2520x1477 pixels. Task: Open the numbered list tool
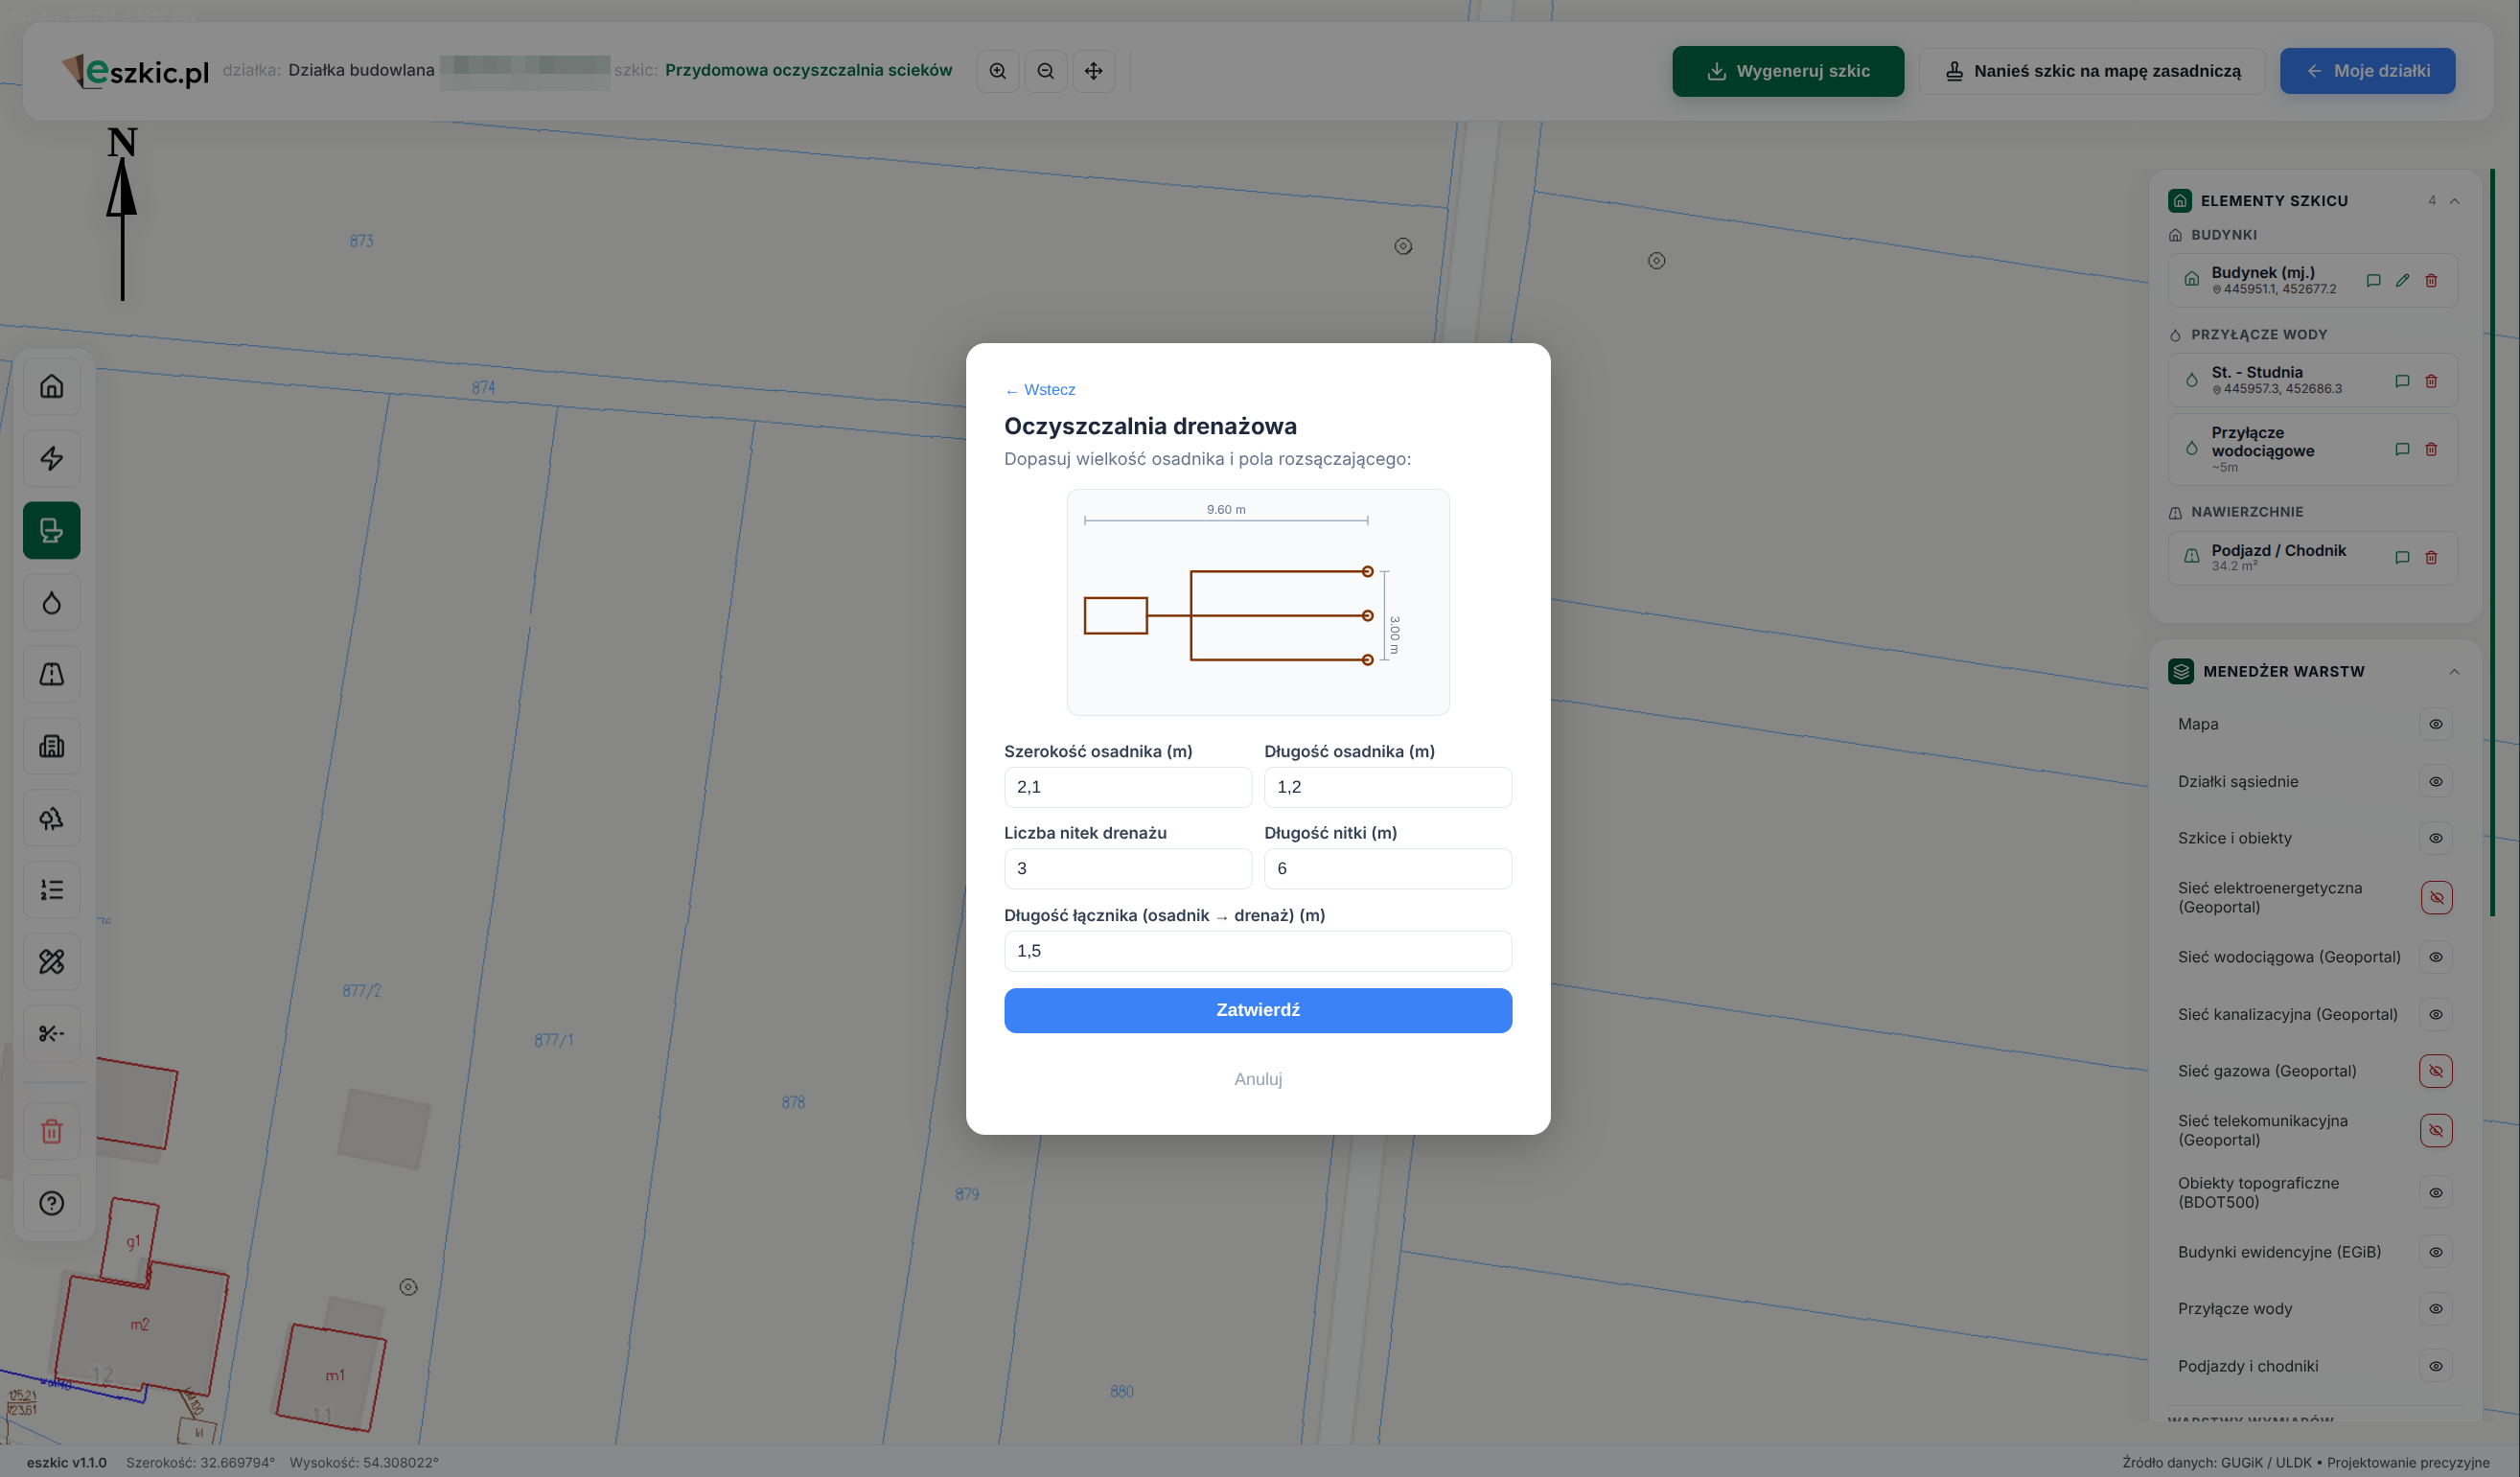[52, 890]
